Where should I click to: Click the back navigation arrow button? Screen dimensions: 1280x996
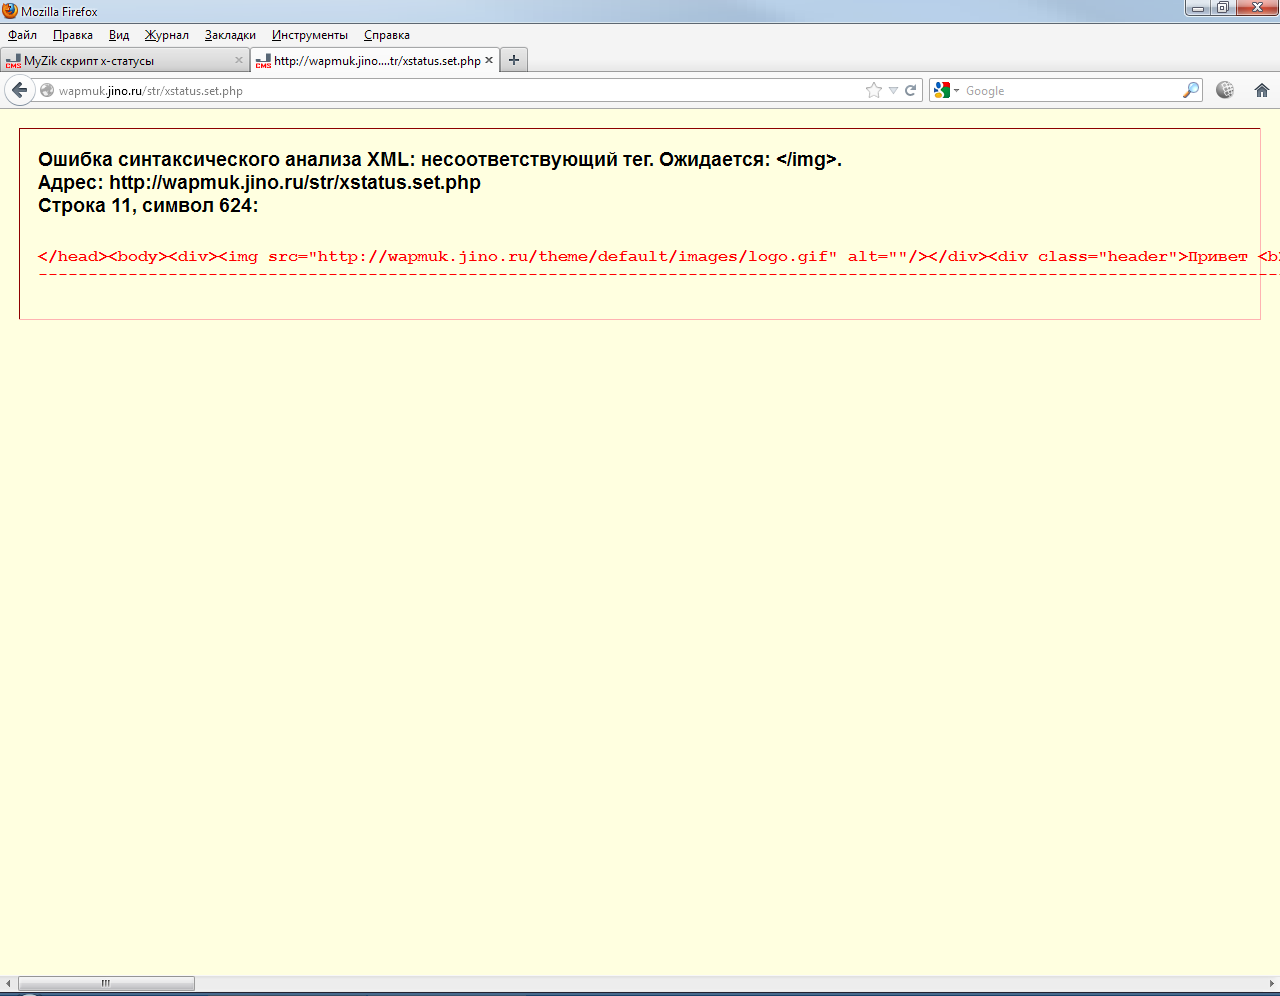[x=20, y=90]
